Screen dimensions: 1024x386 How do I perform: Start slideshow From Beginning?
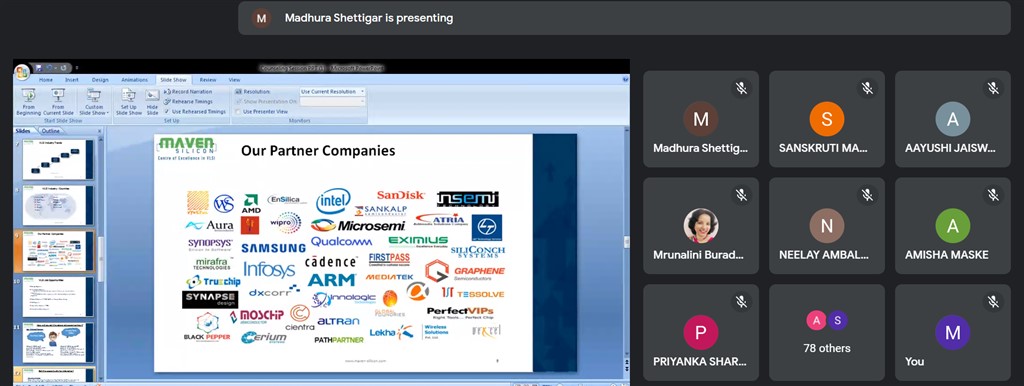29,102
